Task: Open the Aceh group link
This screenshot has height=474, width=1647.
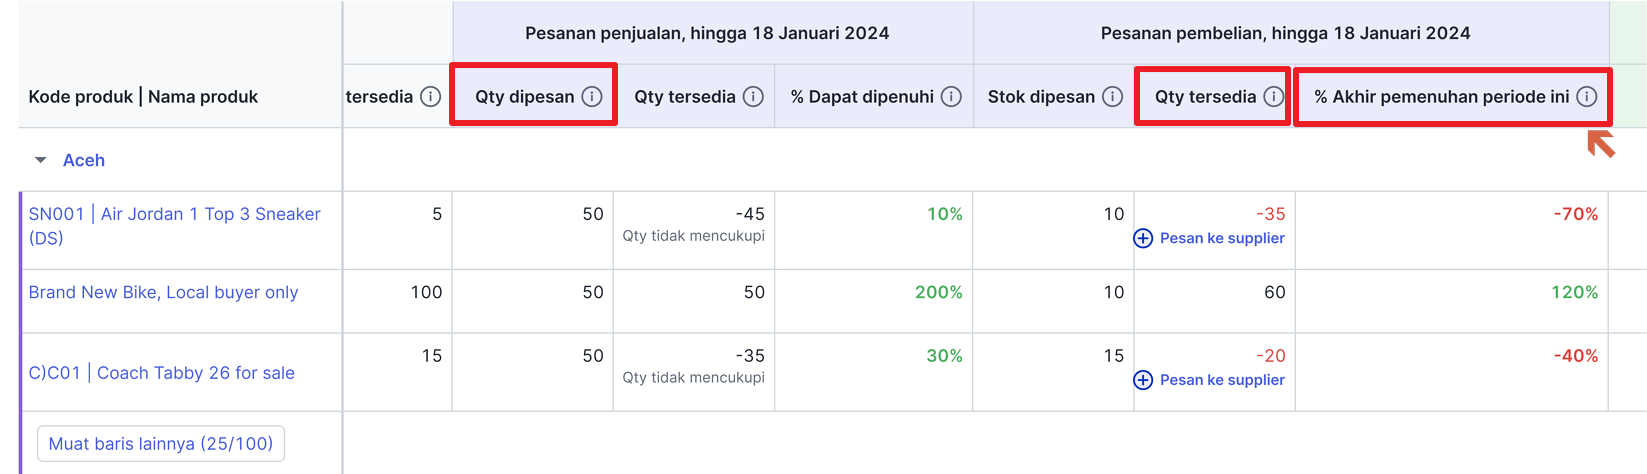Action: [84, 160]
